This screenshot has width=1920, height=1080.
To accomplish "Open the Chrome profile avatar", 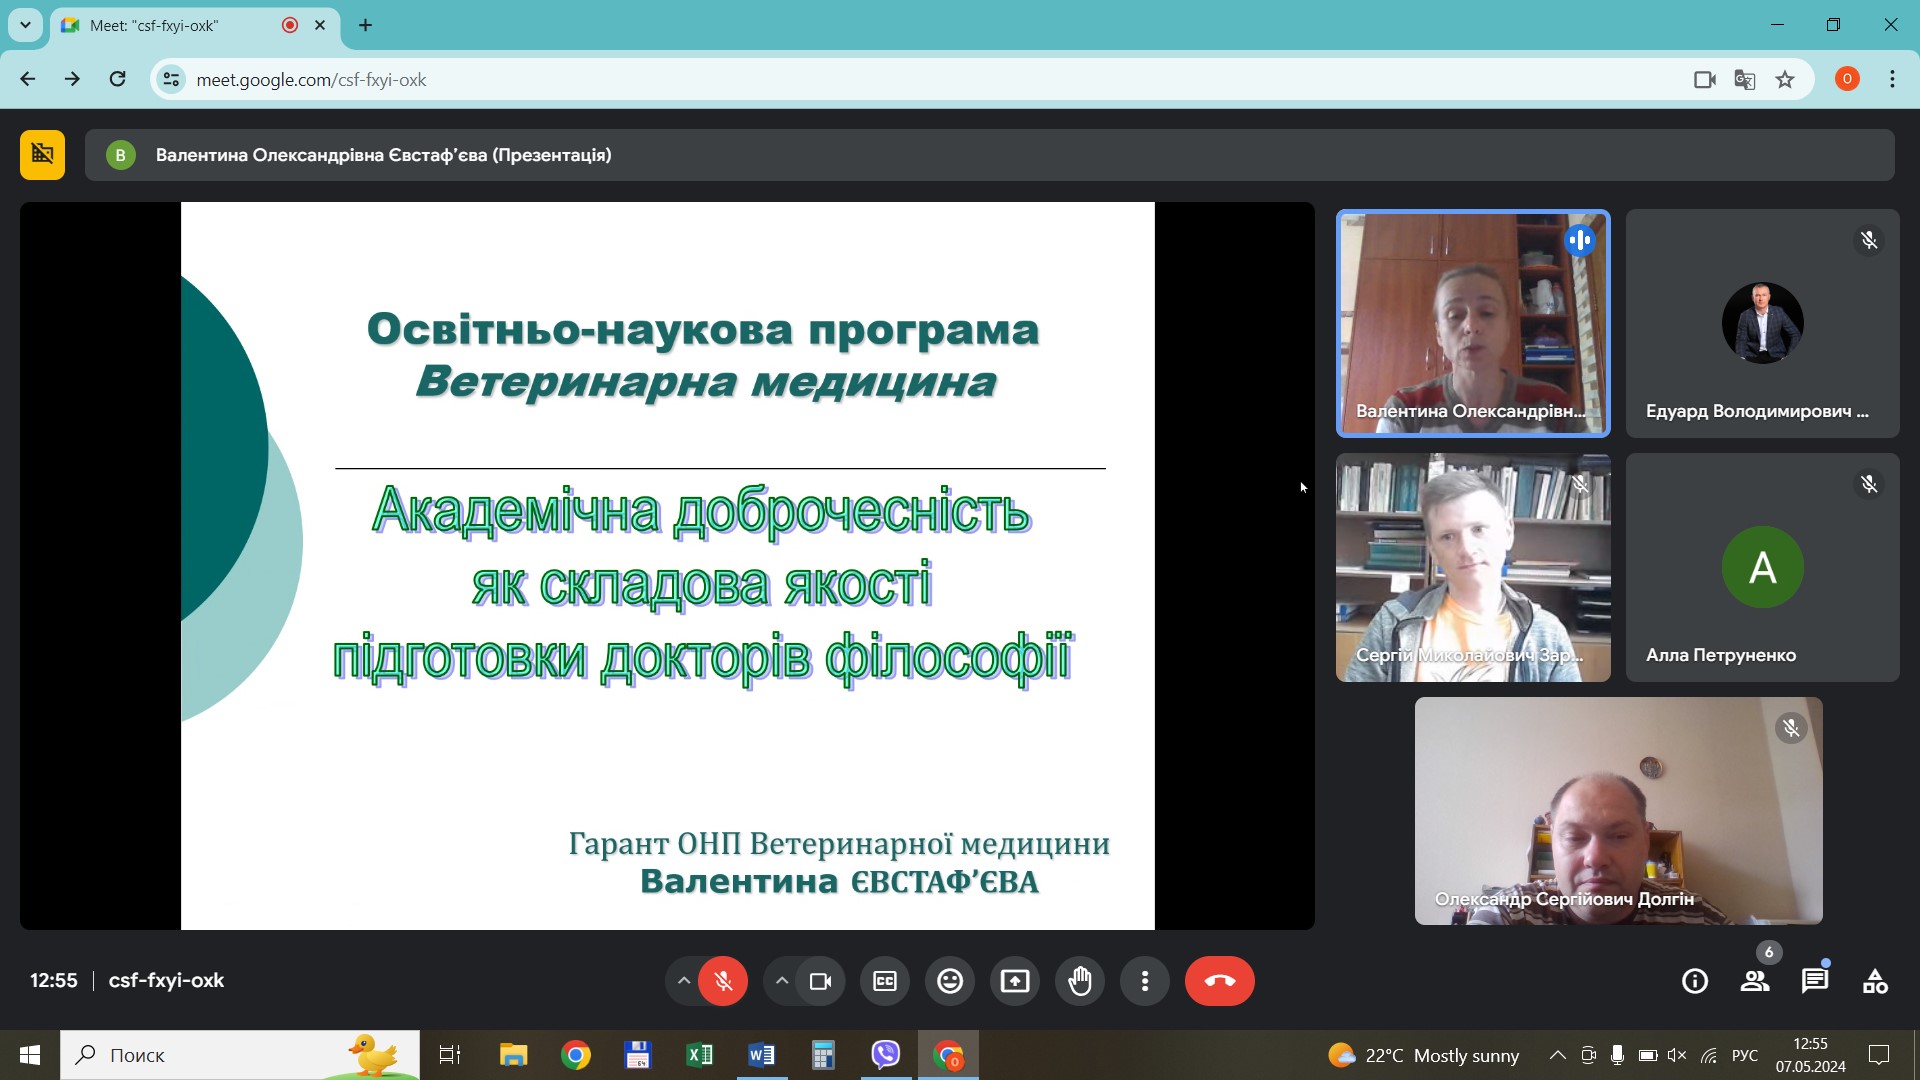I will click(1847, 79).
